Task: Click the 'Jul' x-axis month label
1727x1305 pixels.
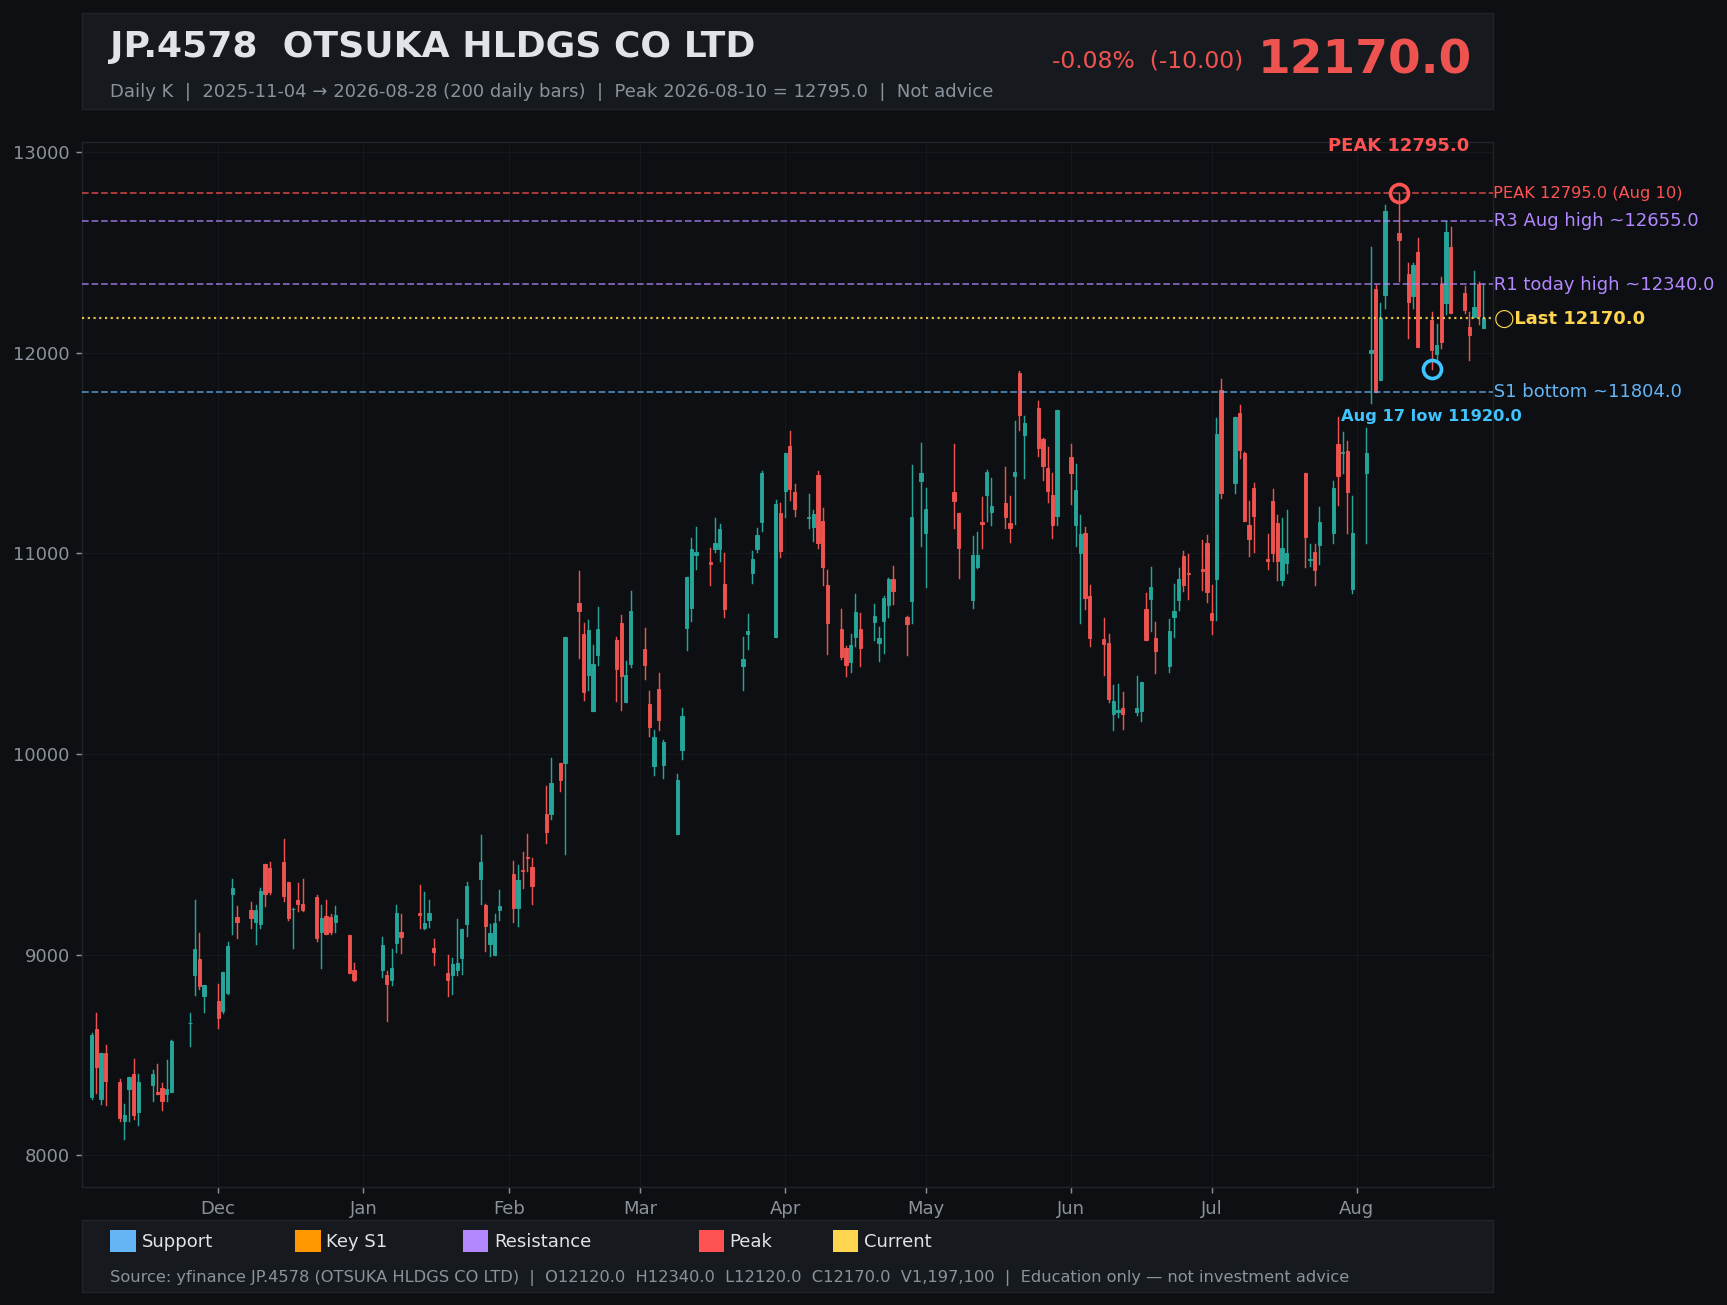Action: tap(1211, 1208)
